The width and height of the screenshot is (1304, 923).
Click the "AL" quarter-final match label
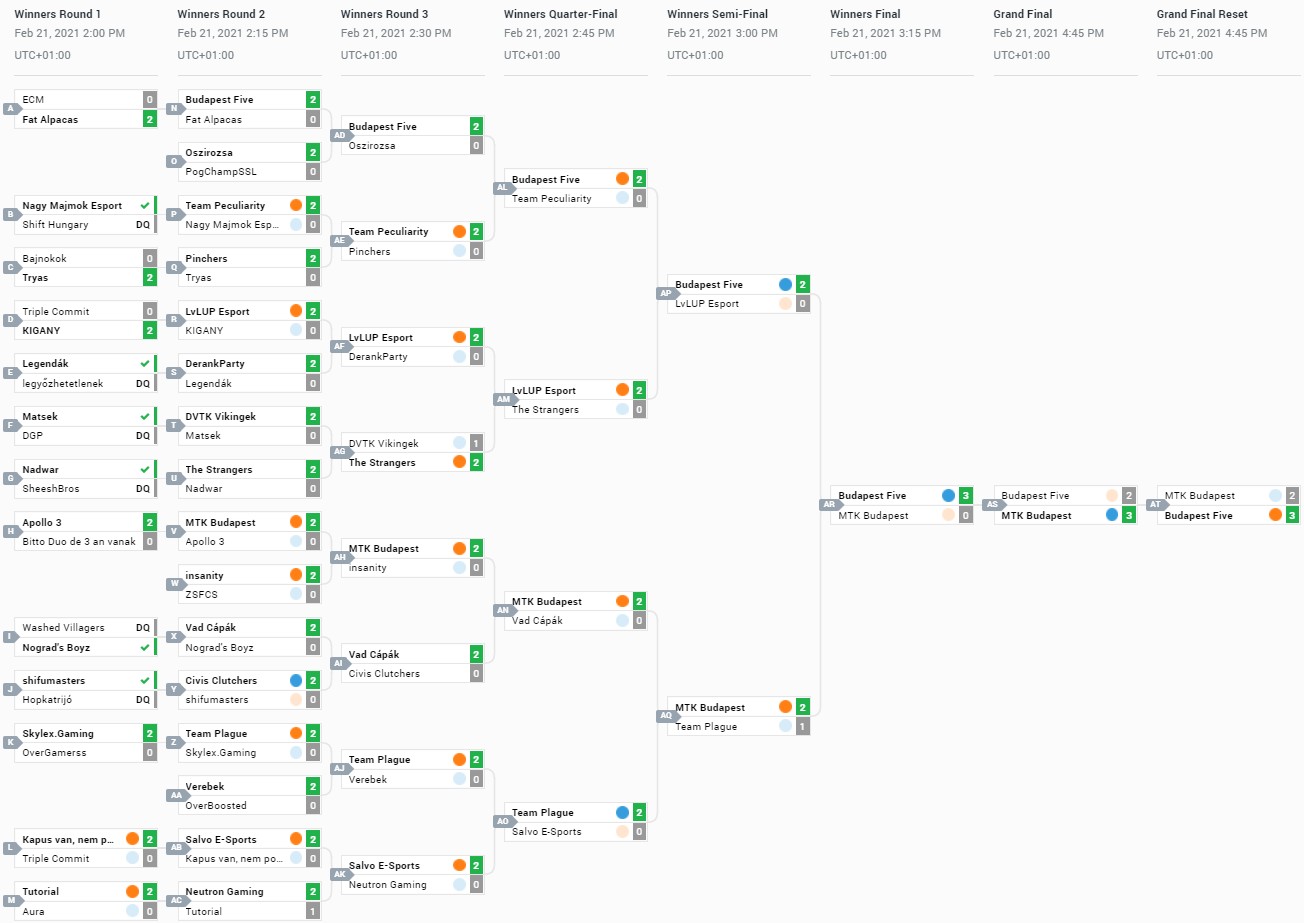click(502, 188)
